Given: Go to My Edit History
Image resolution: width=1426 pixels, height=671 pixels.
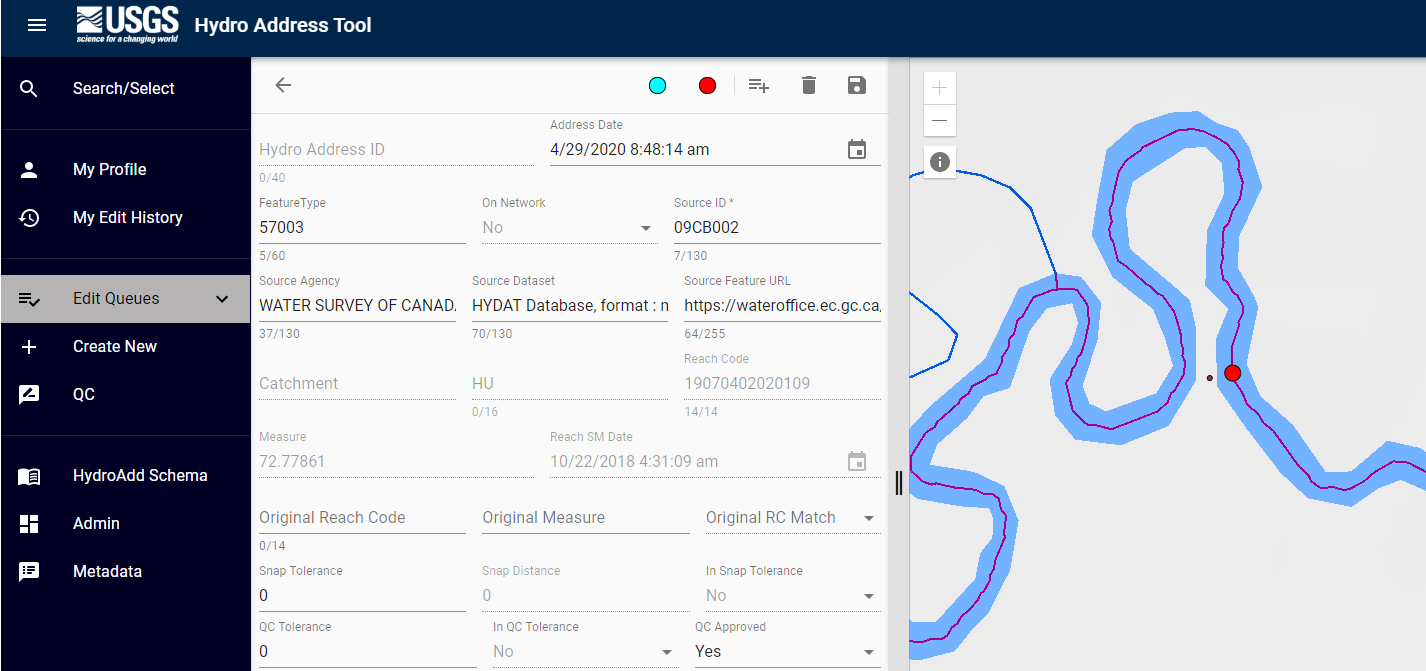Looking at the screenshot, I should [127, 218].
